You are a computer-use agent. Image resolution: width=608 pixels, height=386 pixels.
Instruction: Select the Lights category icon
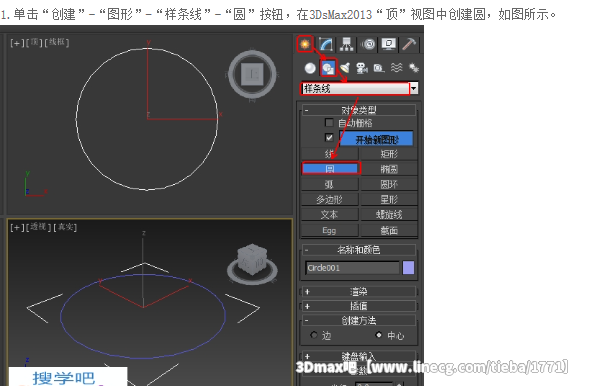click(345, 68)
